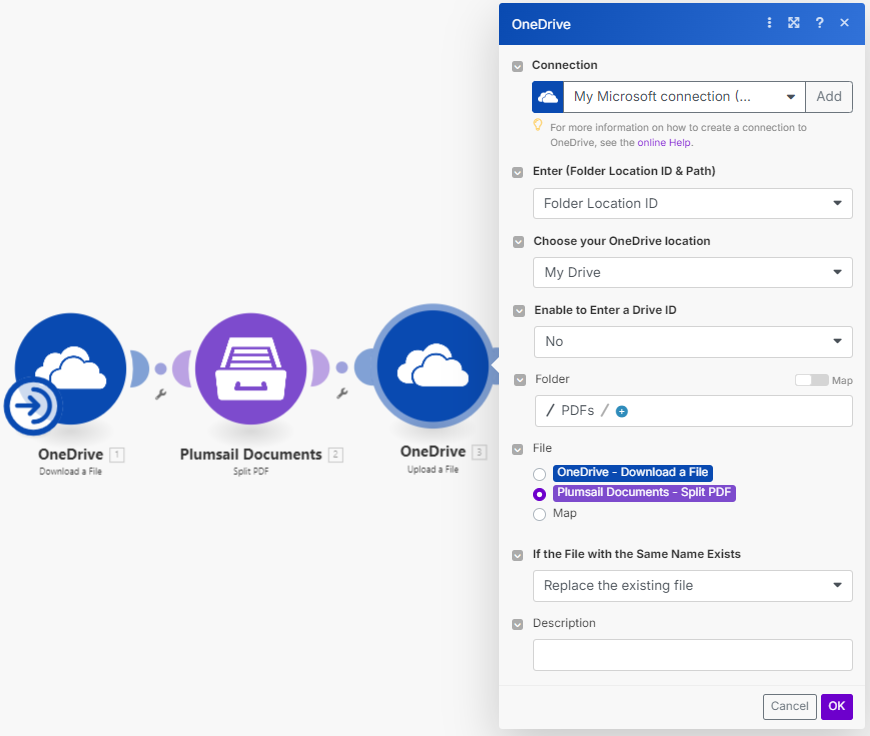Click the Upload a File caption
The width and height of the screenshot is (870, 736).
tap(433, 470)
